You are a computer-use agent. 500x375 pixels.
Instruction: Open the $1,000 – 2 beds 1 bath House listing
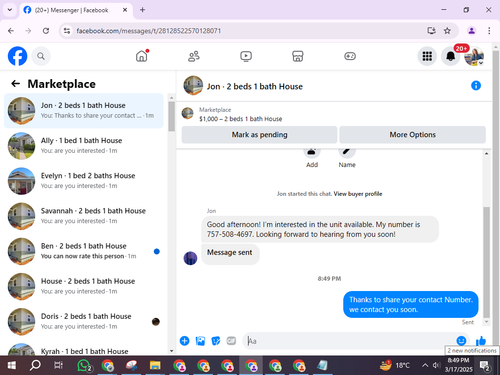coord(240,119)
